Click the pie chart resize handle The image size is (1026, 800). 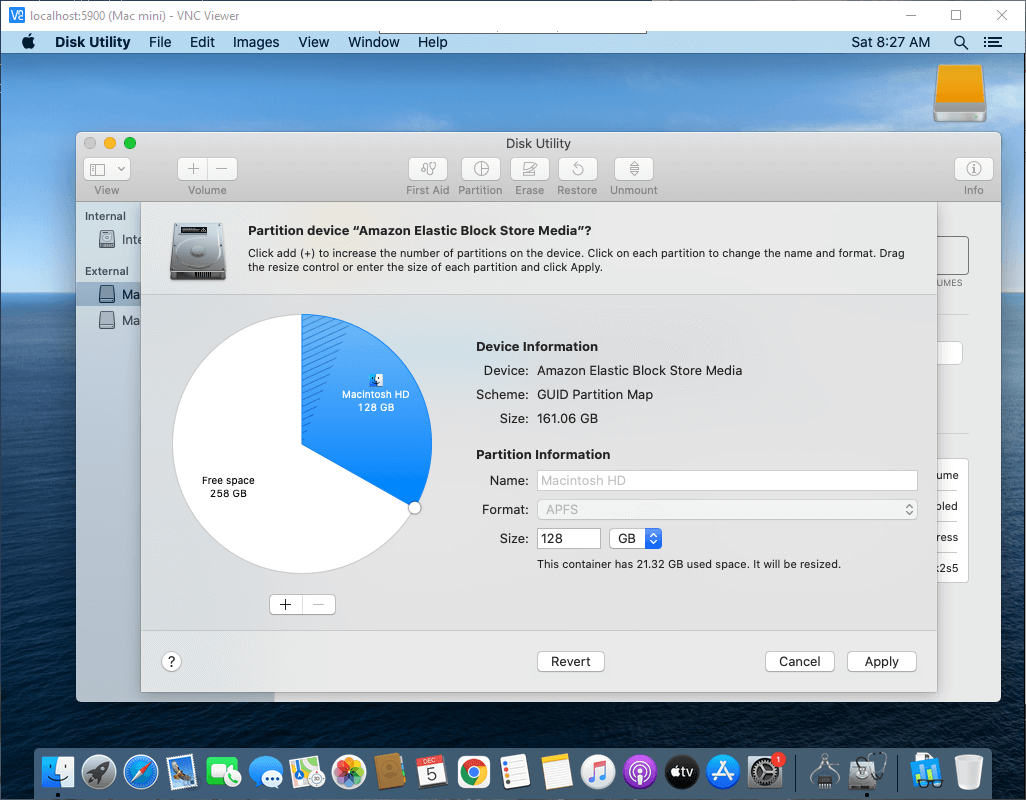click(x=415, y=508)
